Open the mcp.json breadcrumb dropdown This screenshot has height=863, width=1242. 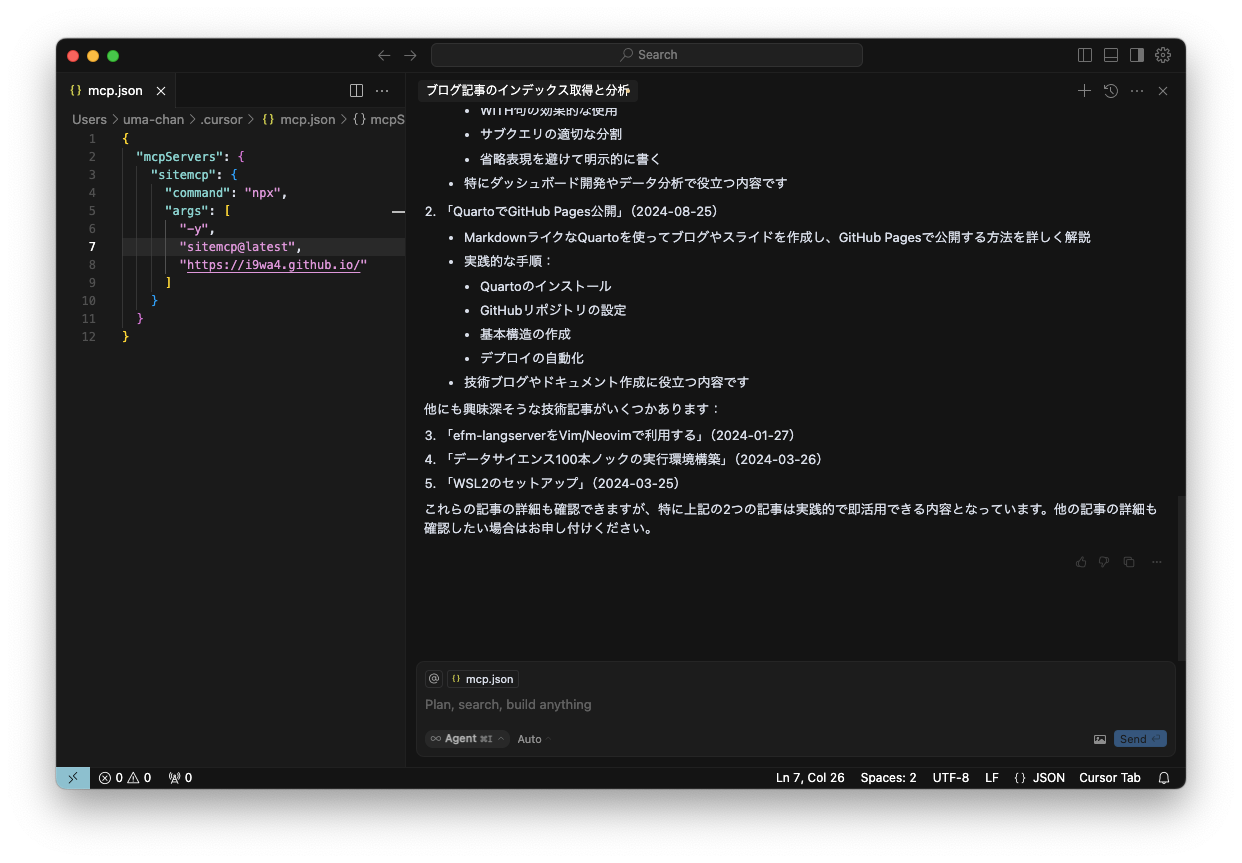click(x=298, y=119)
